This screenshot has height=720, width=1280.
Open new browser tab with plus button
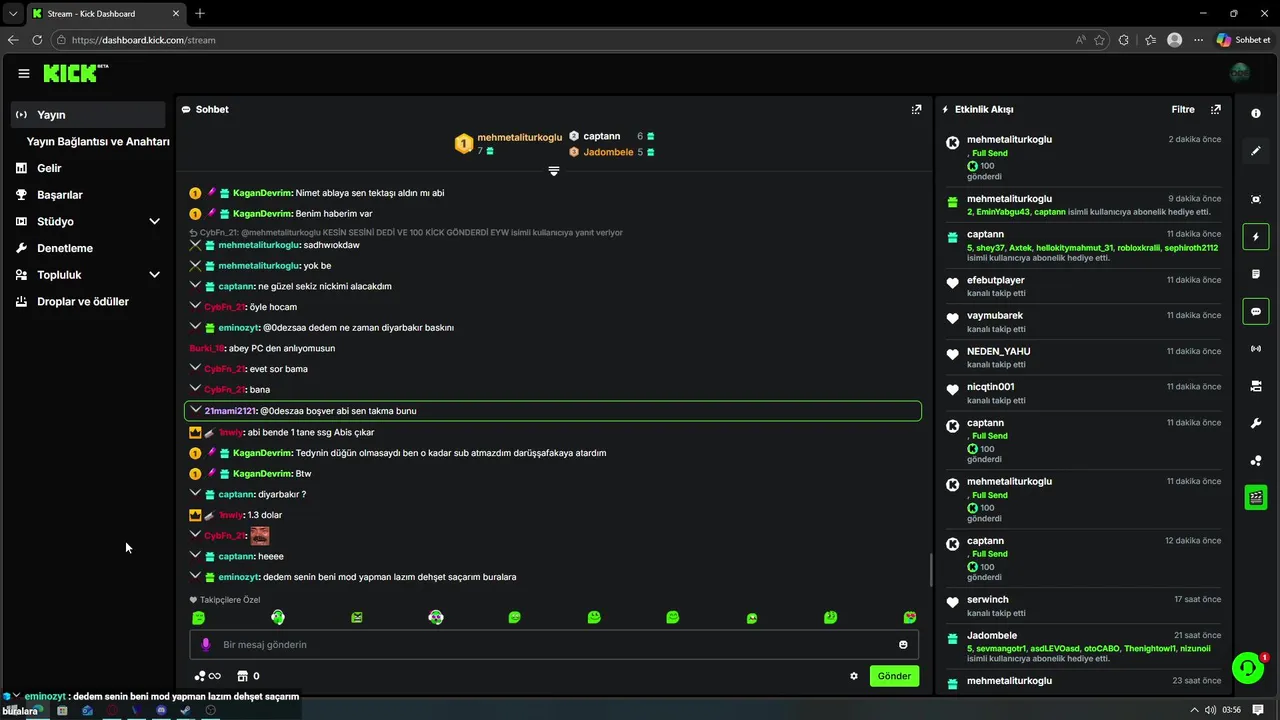coord(200,13)
